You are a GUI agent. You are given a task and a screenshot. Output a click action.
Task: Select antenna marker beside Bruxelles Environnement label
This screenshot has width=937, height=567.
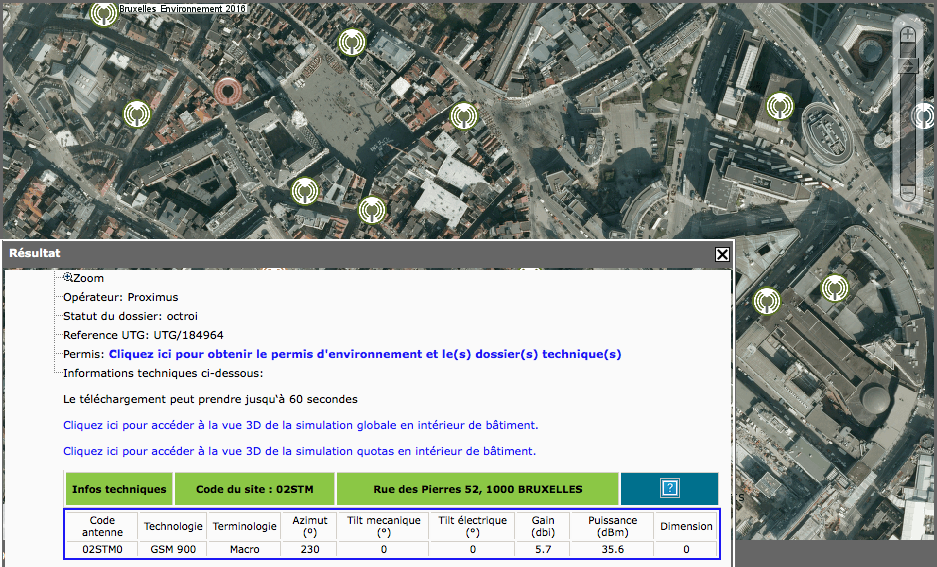pyautogui.click(x=102, y=13)
